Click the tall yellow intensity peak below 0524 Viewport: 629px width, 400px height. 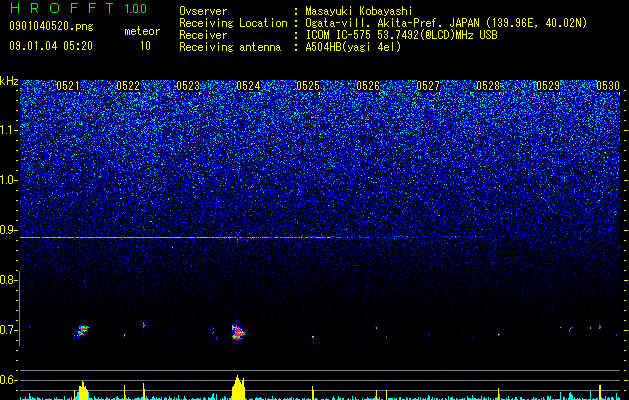tap(239, 388)
